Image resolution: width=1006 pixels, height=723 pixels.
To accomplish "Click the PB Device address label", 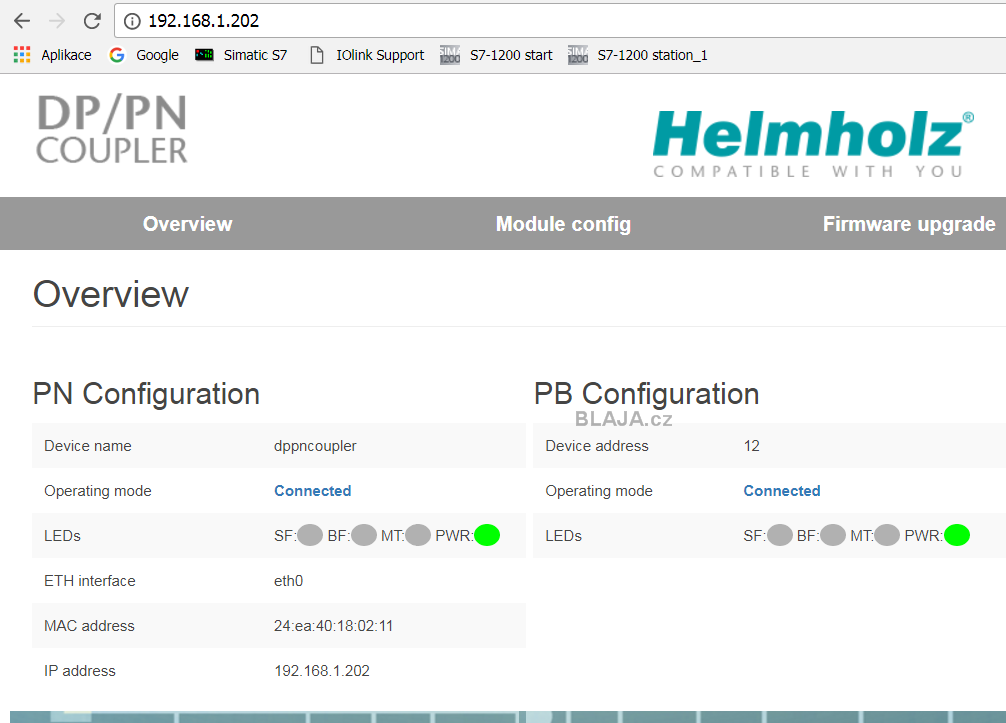I will pyautogui.click(x=597, y=446).
